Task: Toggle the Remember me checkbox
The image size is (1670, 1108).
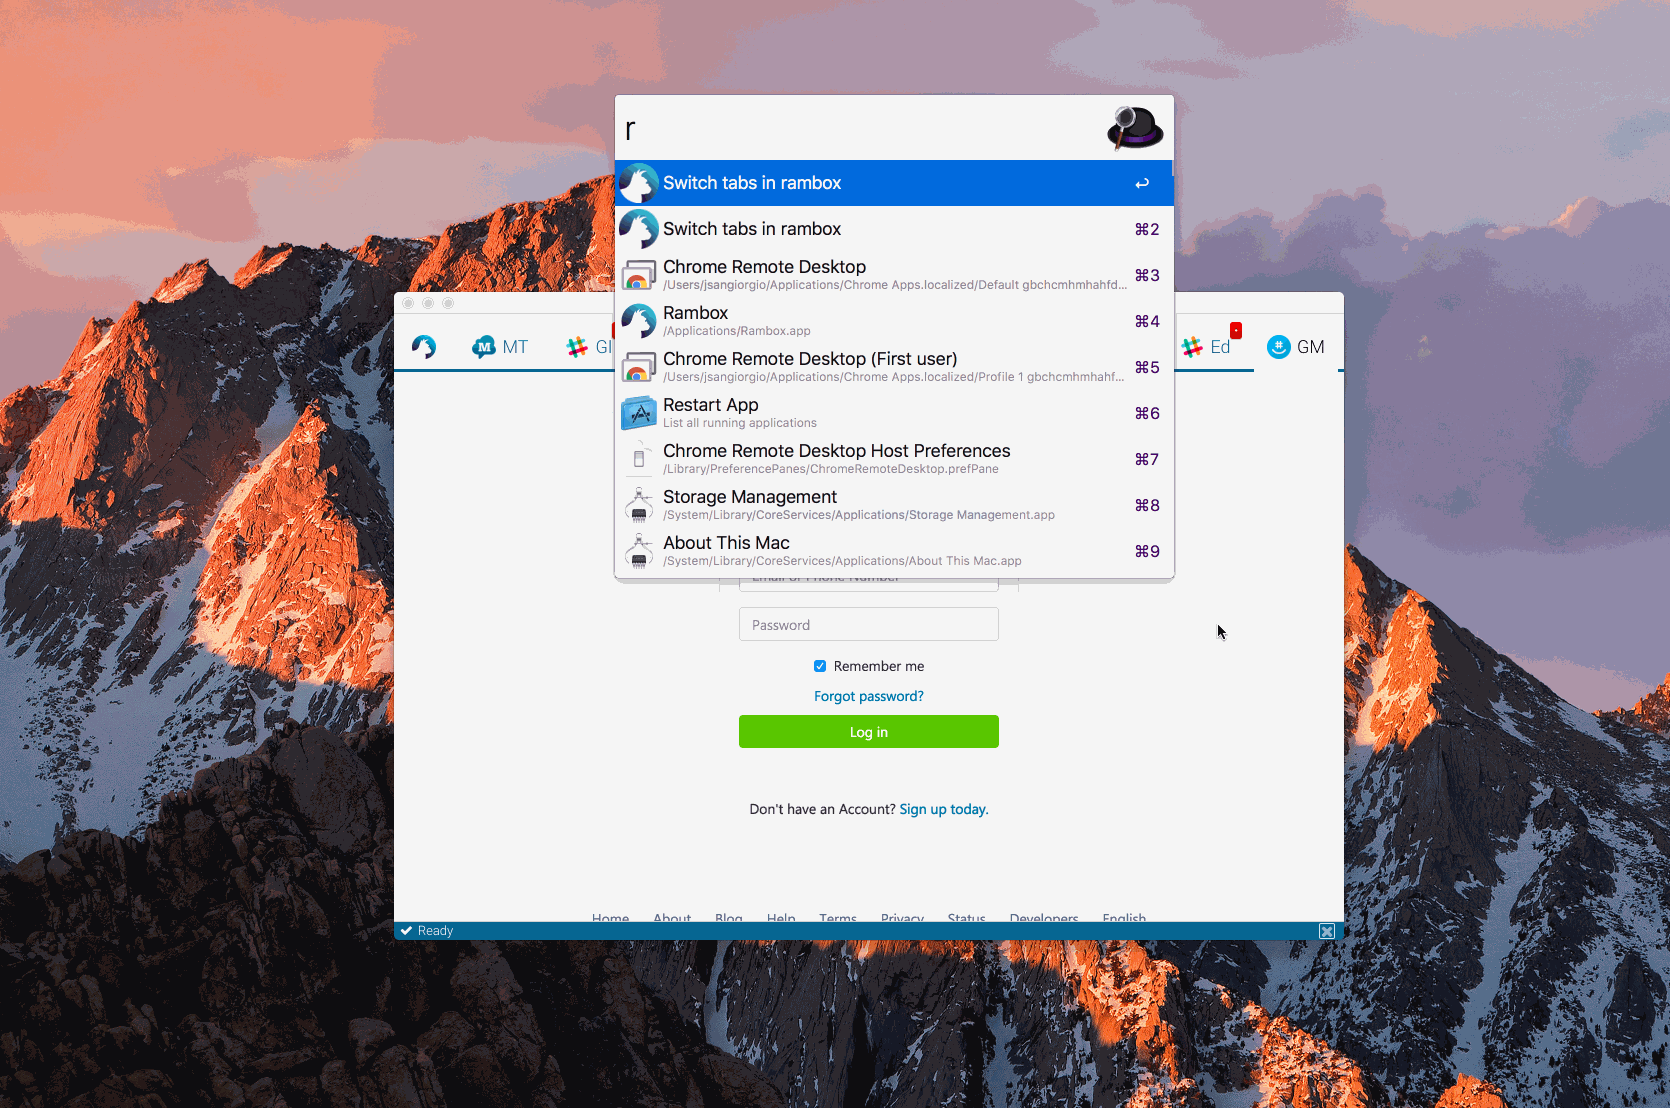Action: [820, 666]
